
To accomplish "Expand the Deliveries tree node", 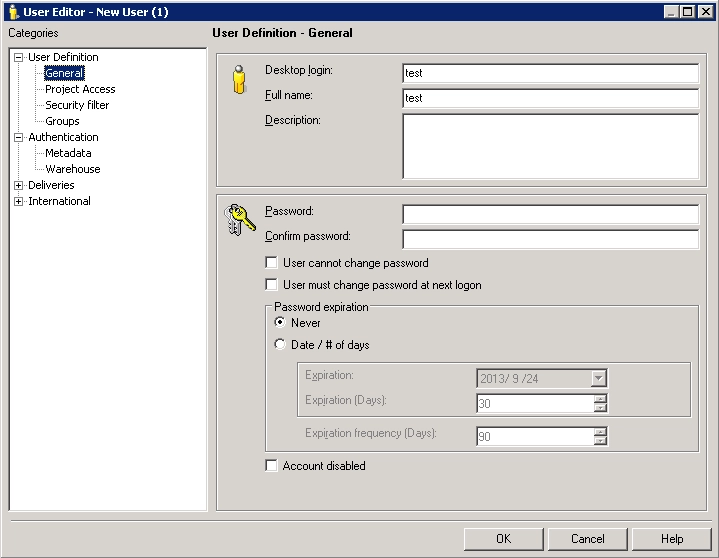I will tap(18, 185).
